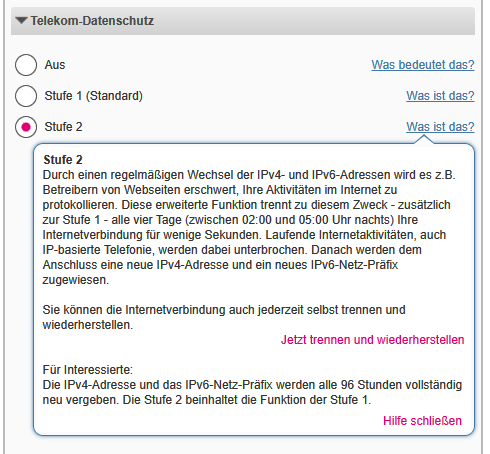490x454 pixels.
Task: Open Was ist das? beside Stufe 1
Action: (x=440, y=96)
